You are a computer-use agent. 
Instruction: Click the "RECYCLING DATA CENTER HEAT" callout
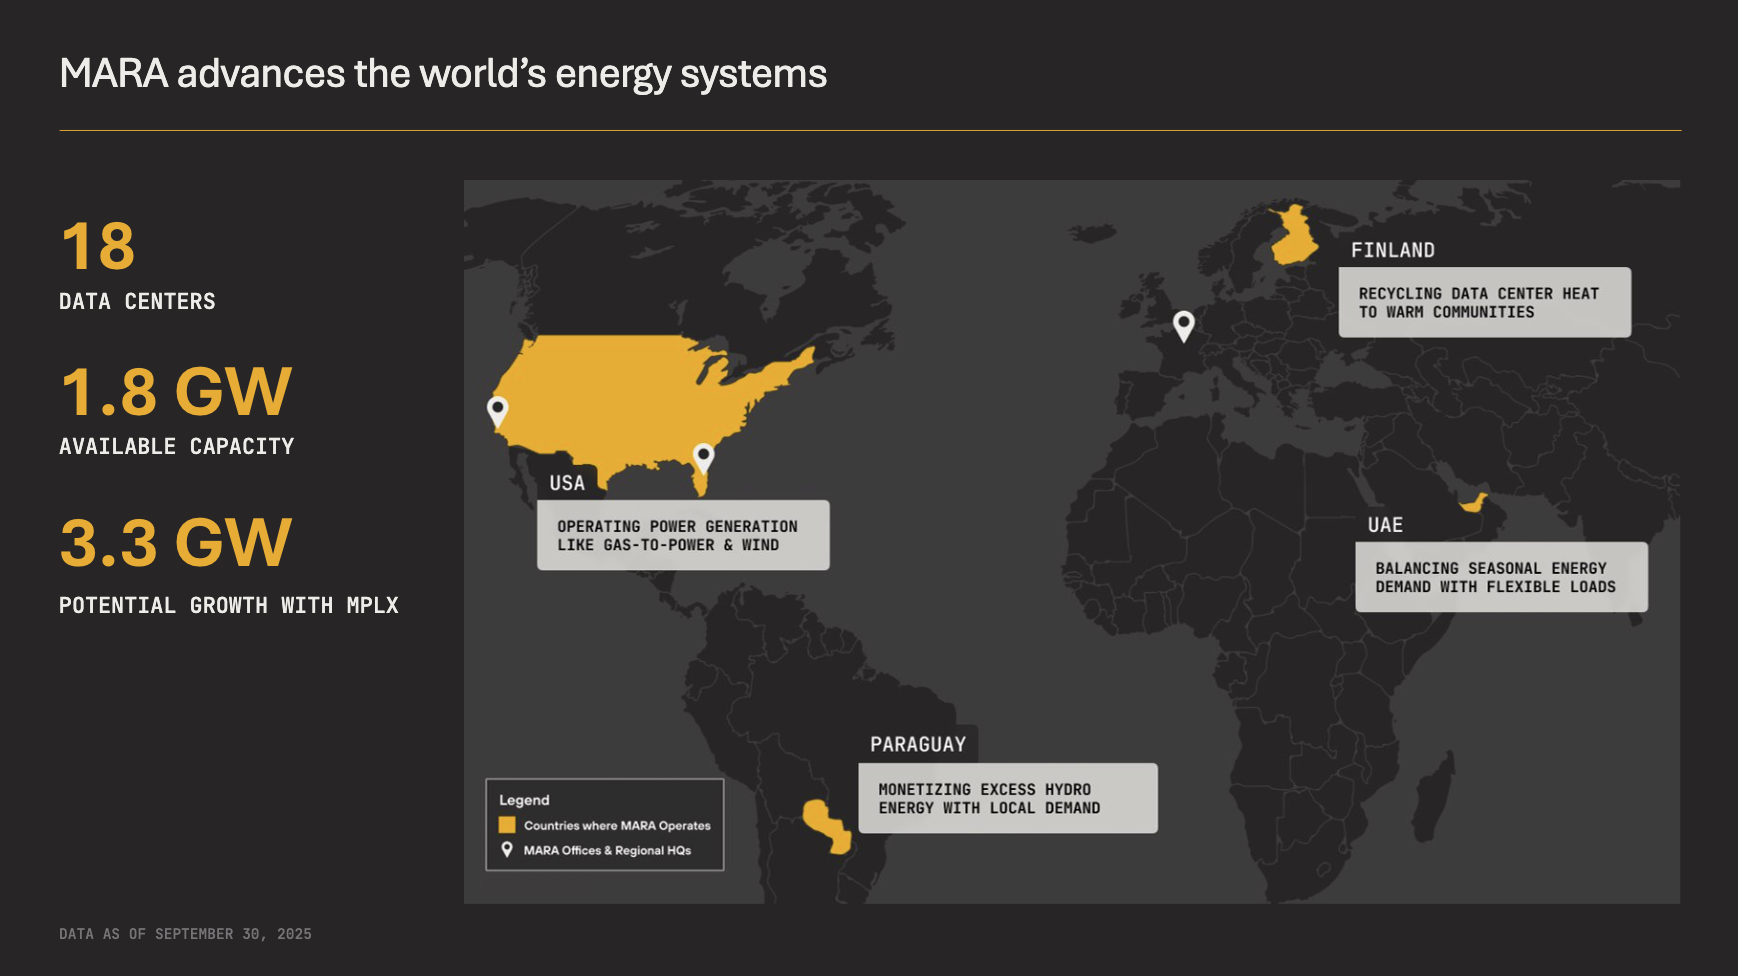[x=1485, y=302]
